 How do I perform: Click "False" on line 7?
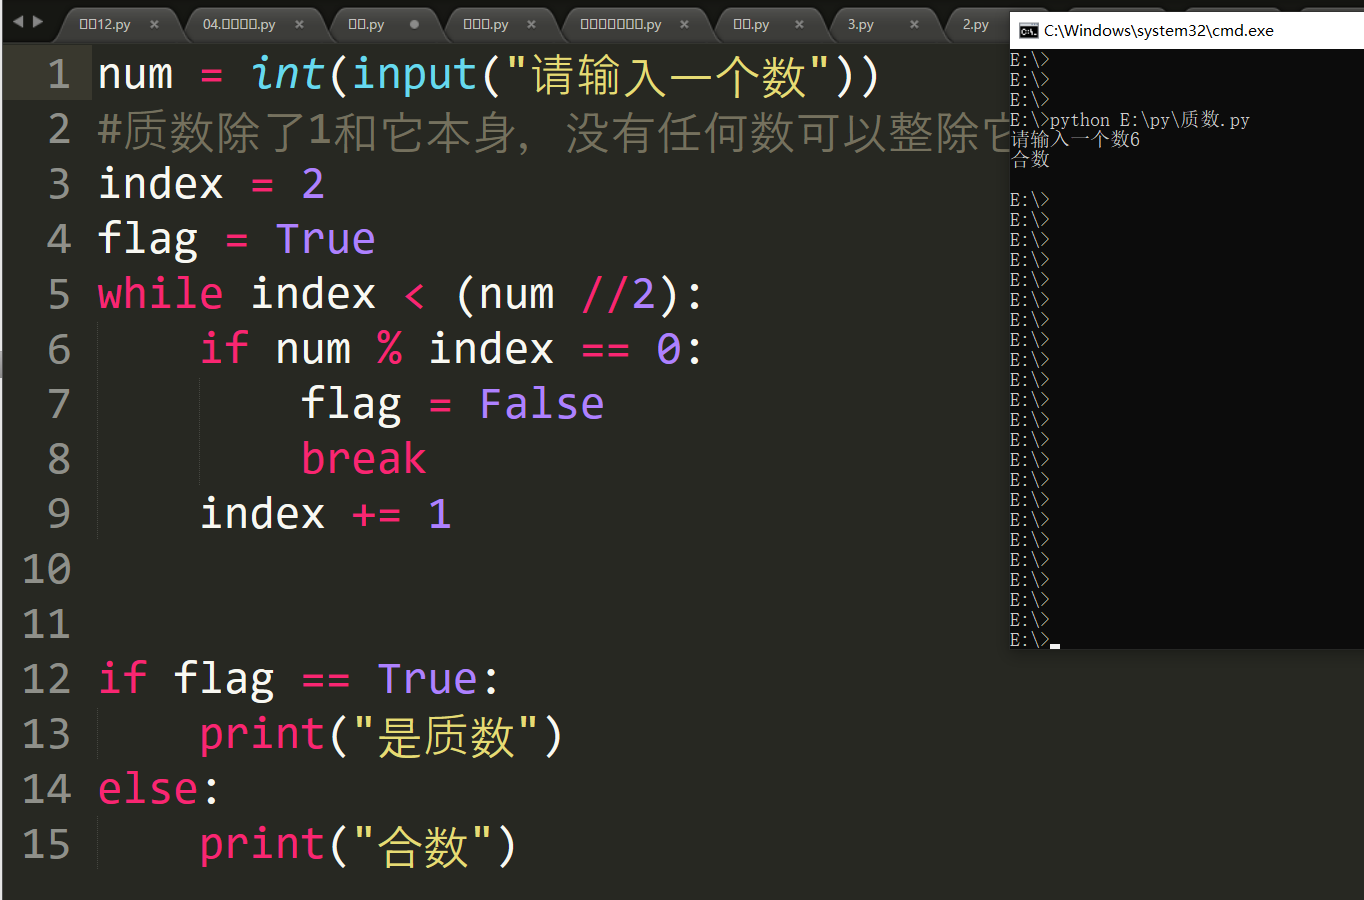541,404
